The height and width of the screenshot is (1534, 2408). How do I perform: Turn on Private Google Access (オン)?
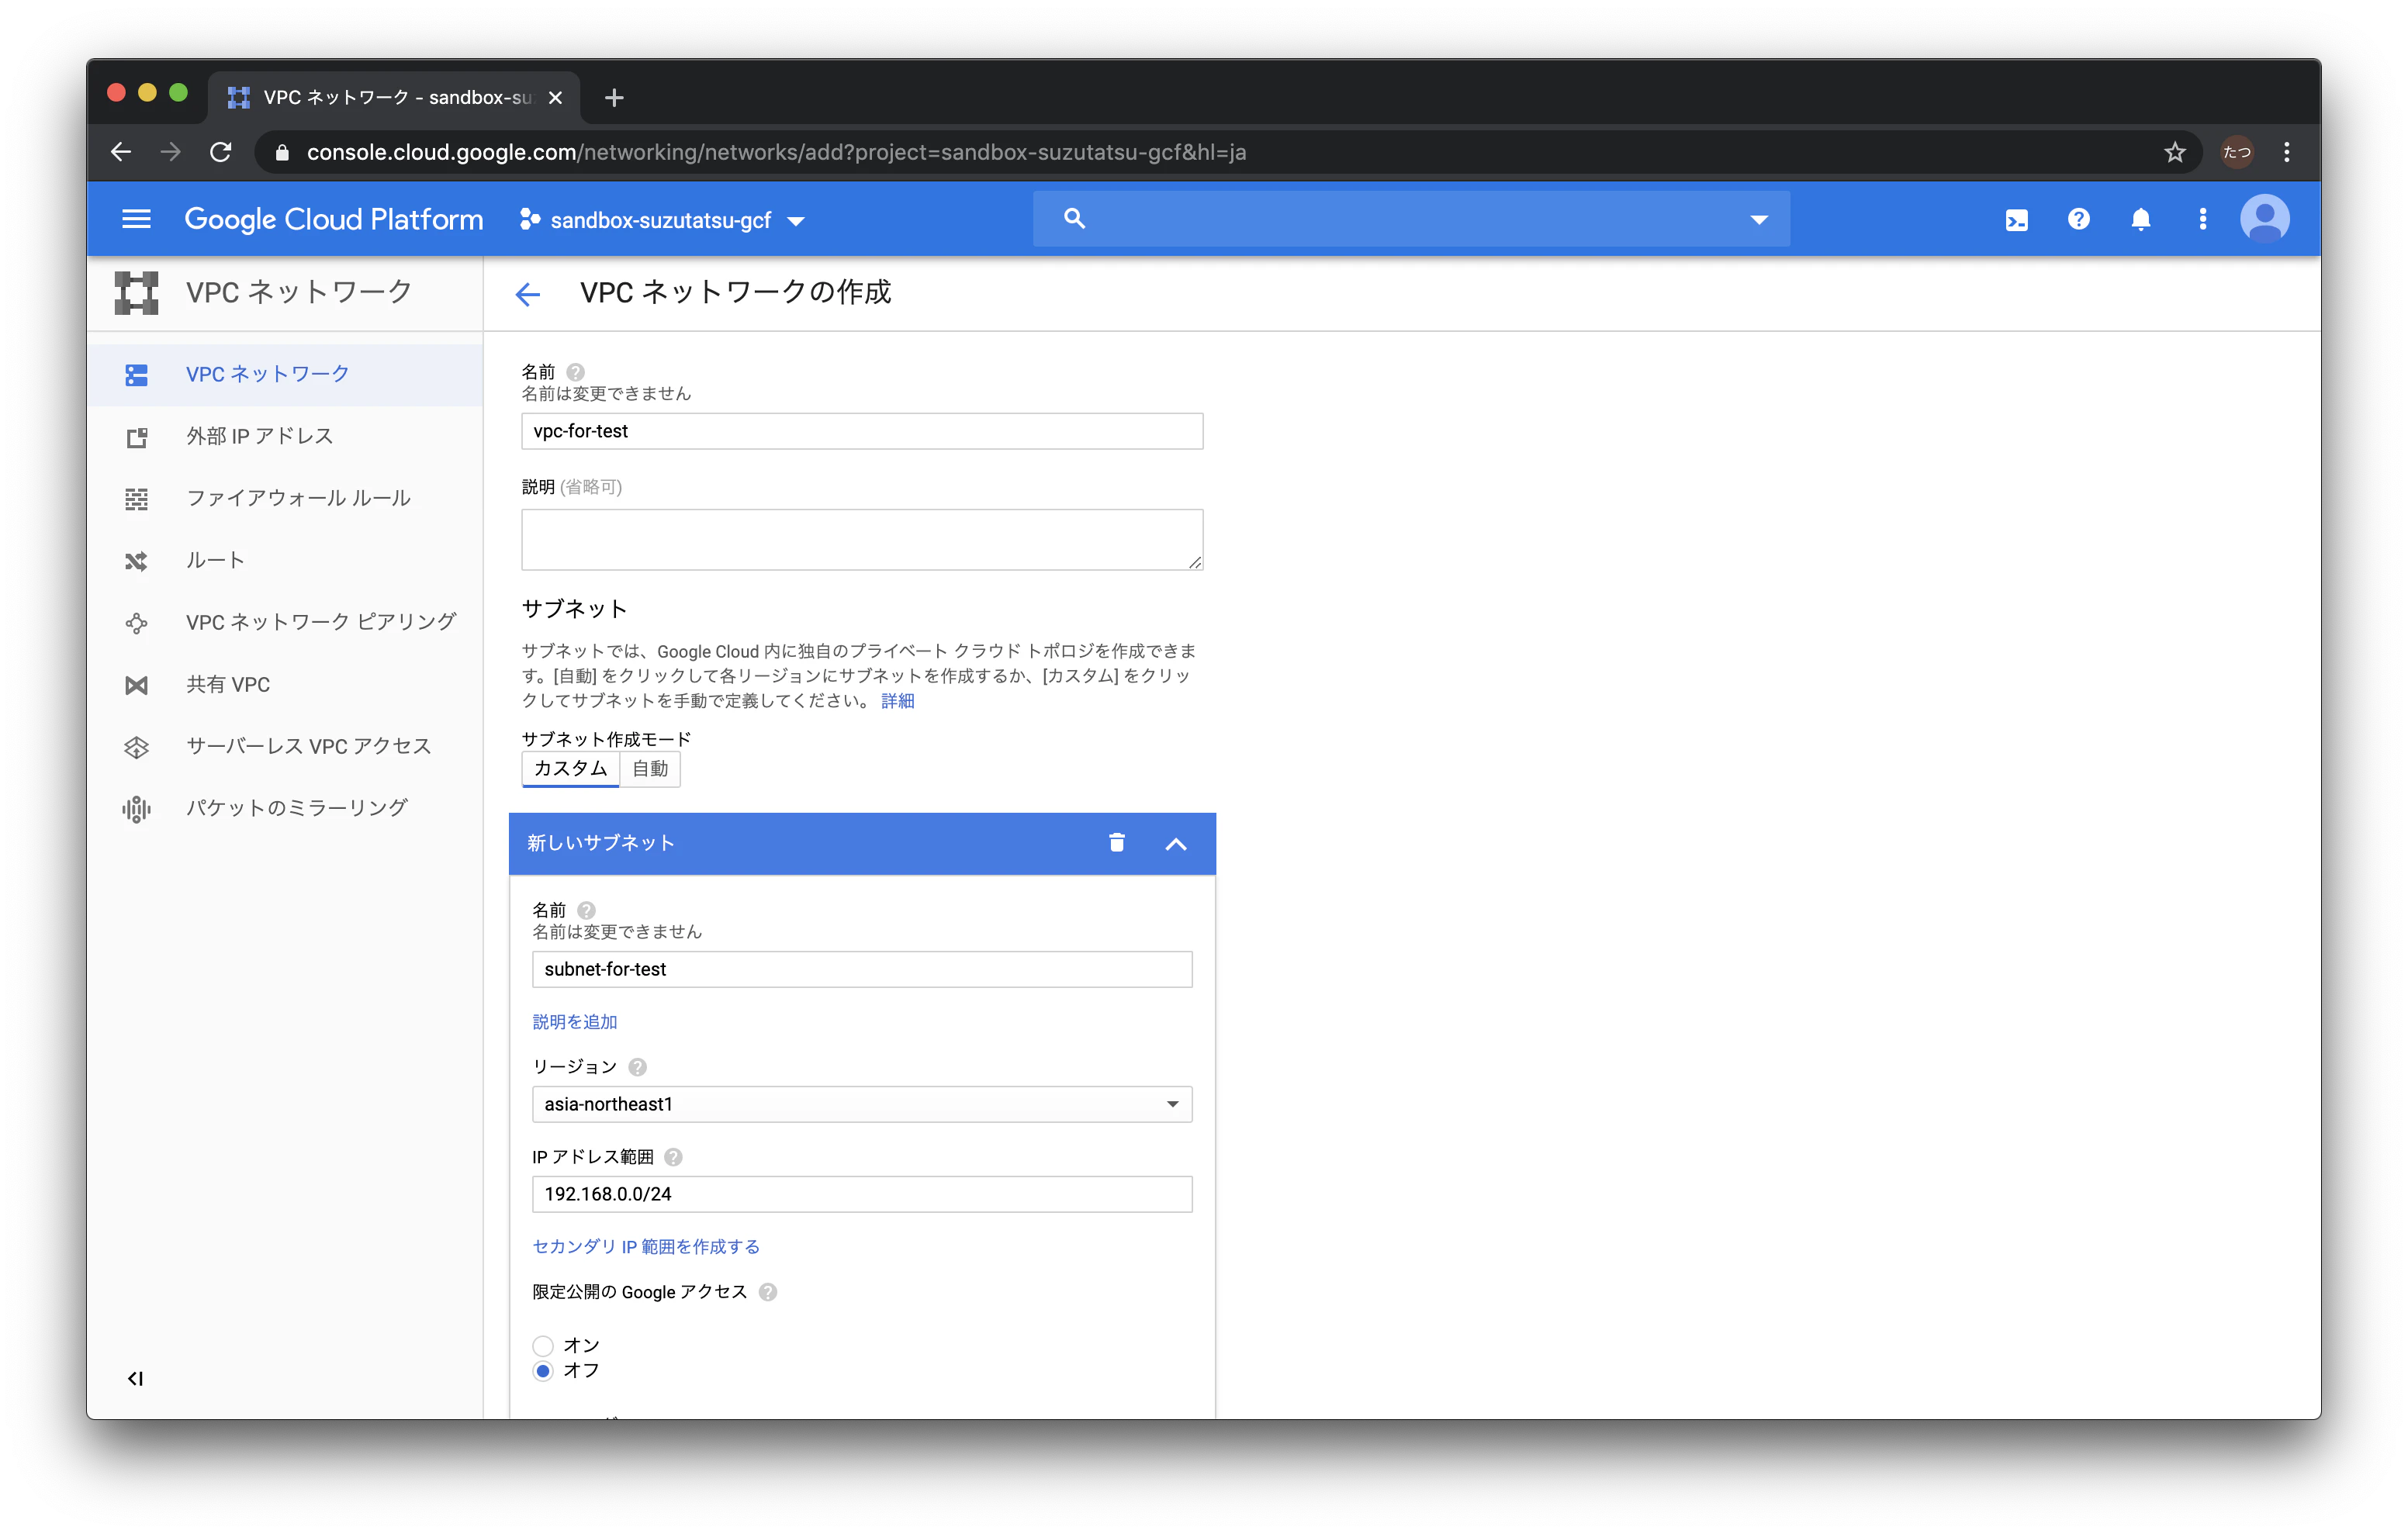(x=543, y=1346)
